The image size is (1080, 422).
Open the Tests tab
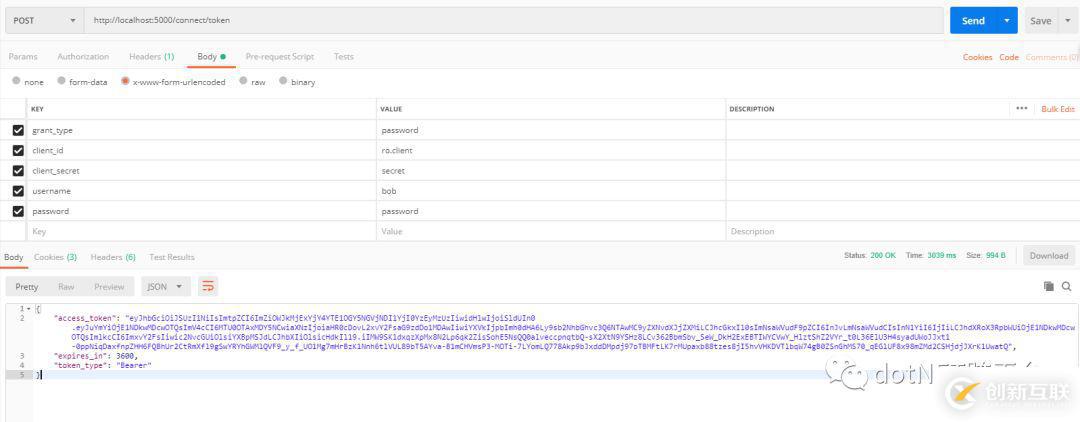[344, 56]
